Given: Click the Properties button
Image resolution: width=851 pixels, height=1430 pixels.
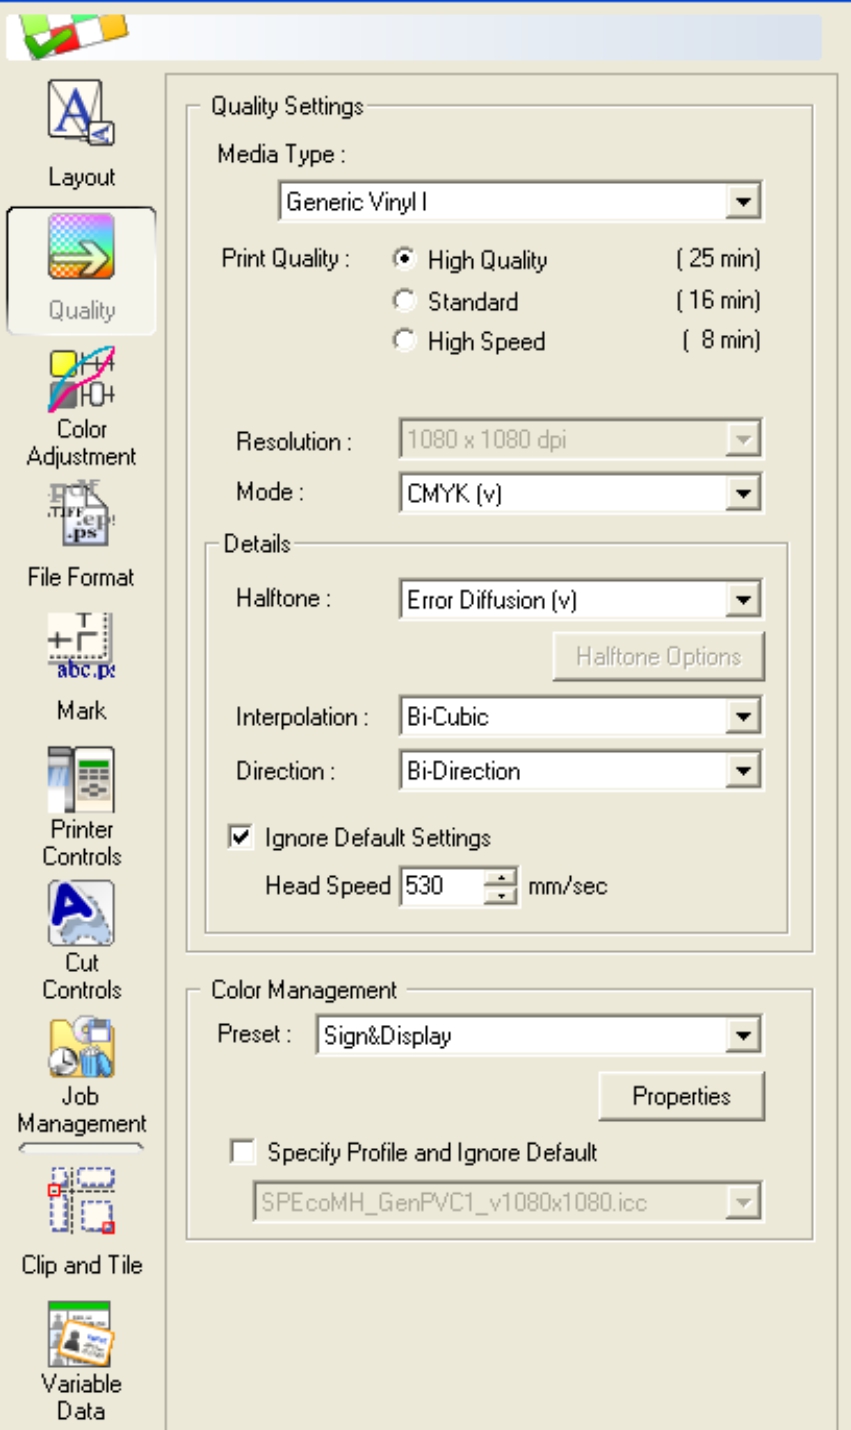Looking at the screenshot, I should (x=681, y=1096).
